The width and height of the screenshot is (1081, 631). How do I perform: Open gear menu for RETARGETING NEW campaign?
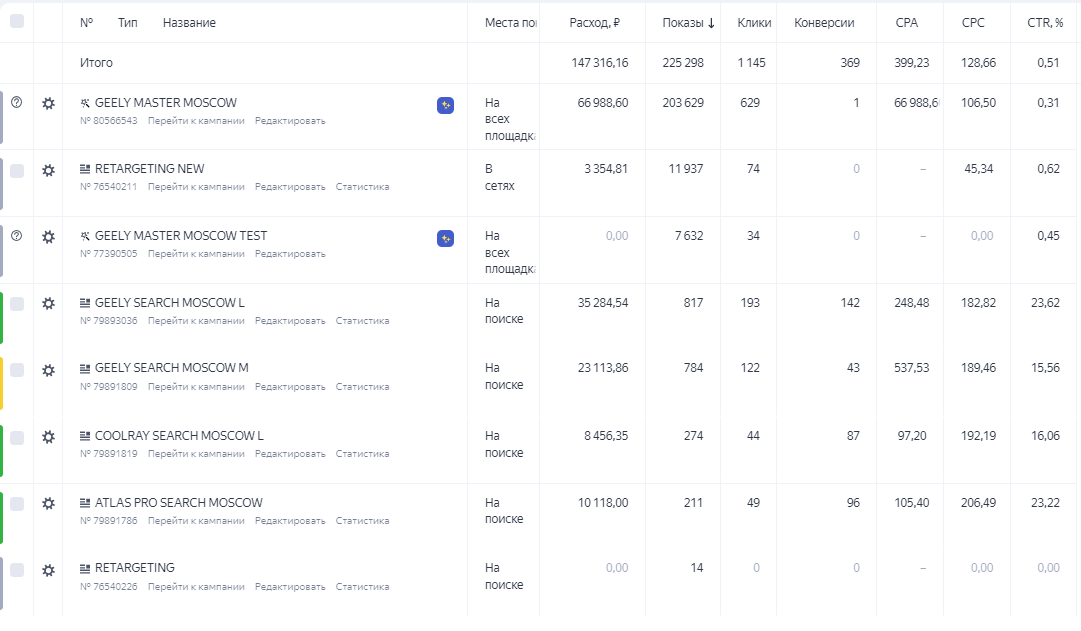48,171
